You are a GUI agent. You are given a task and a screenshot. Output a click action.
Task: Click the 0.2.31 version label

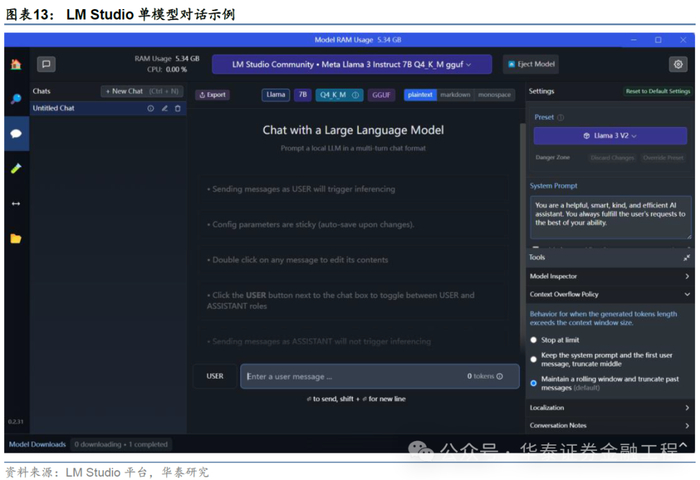click(16, 422)
